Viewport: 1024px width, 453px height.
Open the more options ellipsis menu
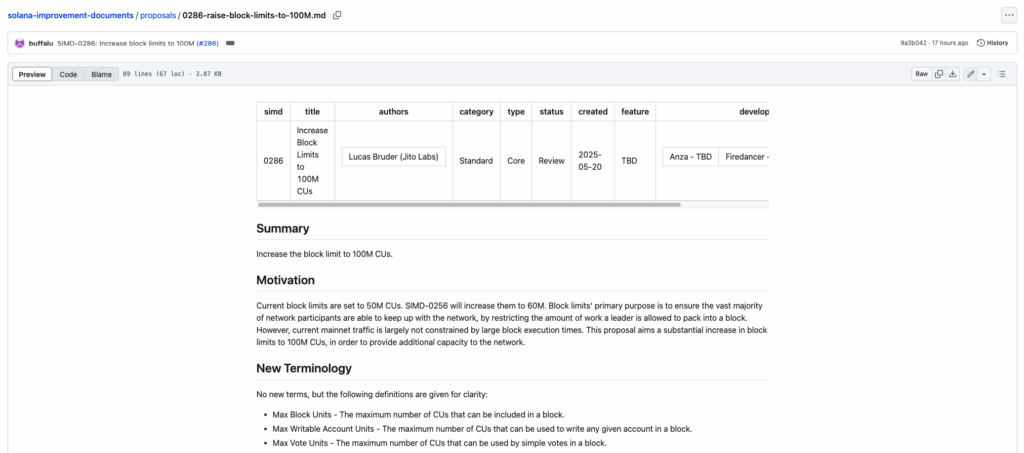1009,15
